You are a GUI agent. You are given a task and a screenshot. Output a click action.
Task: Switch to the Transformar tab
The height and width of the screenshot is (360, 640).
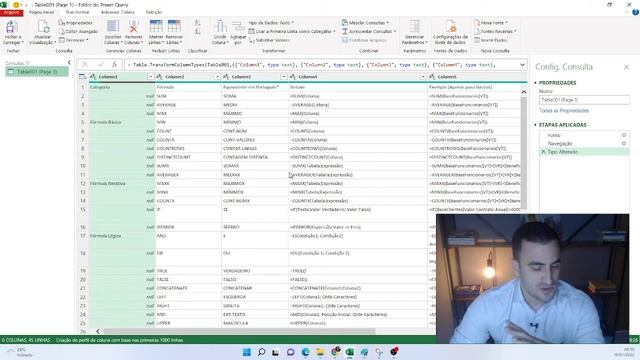pyautogui.click(x=77, y=13)
